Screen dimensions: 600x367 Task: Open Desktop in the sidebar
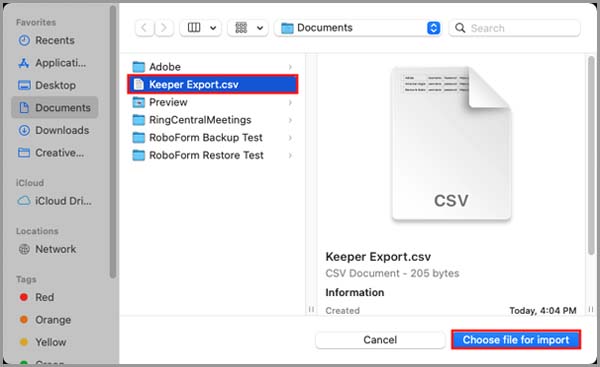tap(55, 85)
